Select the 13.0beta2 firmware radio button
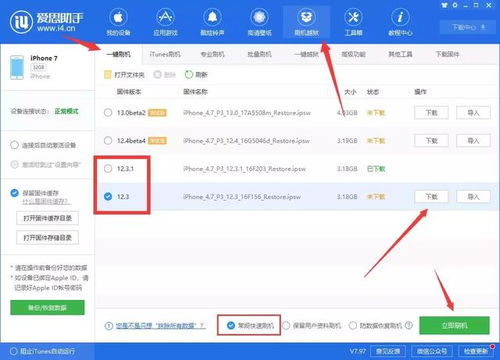 [108, 113]
